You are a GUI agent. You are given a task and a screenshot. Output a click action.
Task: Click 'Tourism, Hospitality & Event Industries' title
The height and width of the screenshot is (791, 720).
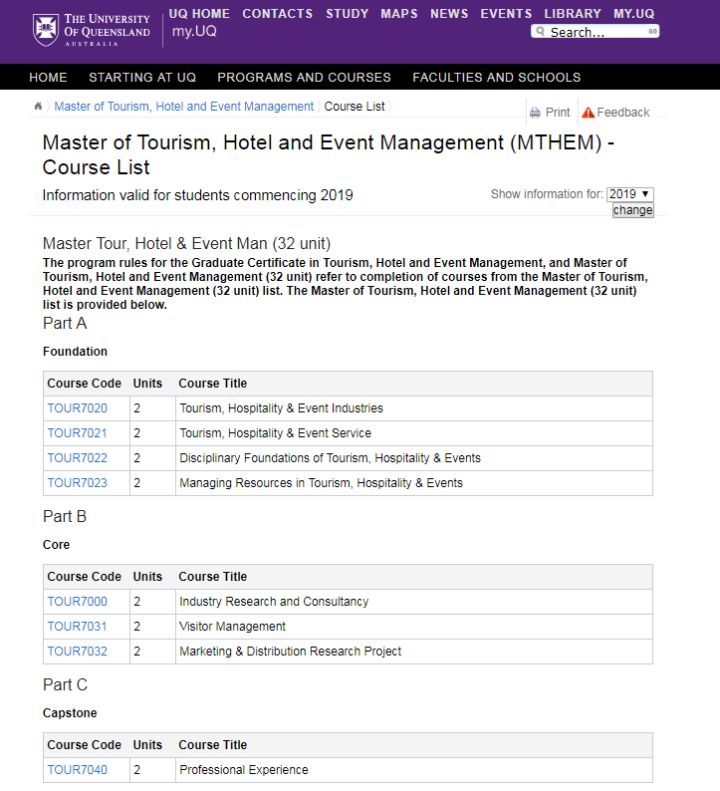click(281, 408)
